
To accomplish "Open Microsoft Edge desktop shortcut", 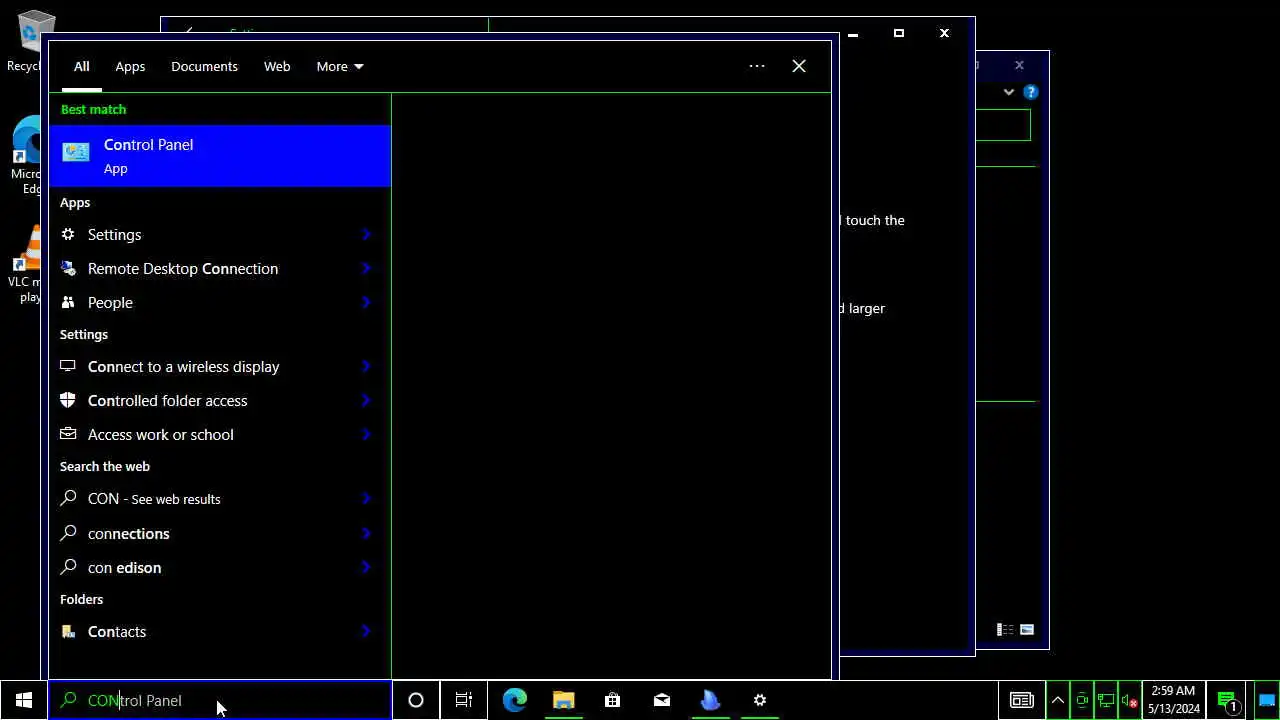I will point(25,155).
